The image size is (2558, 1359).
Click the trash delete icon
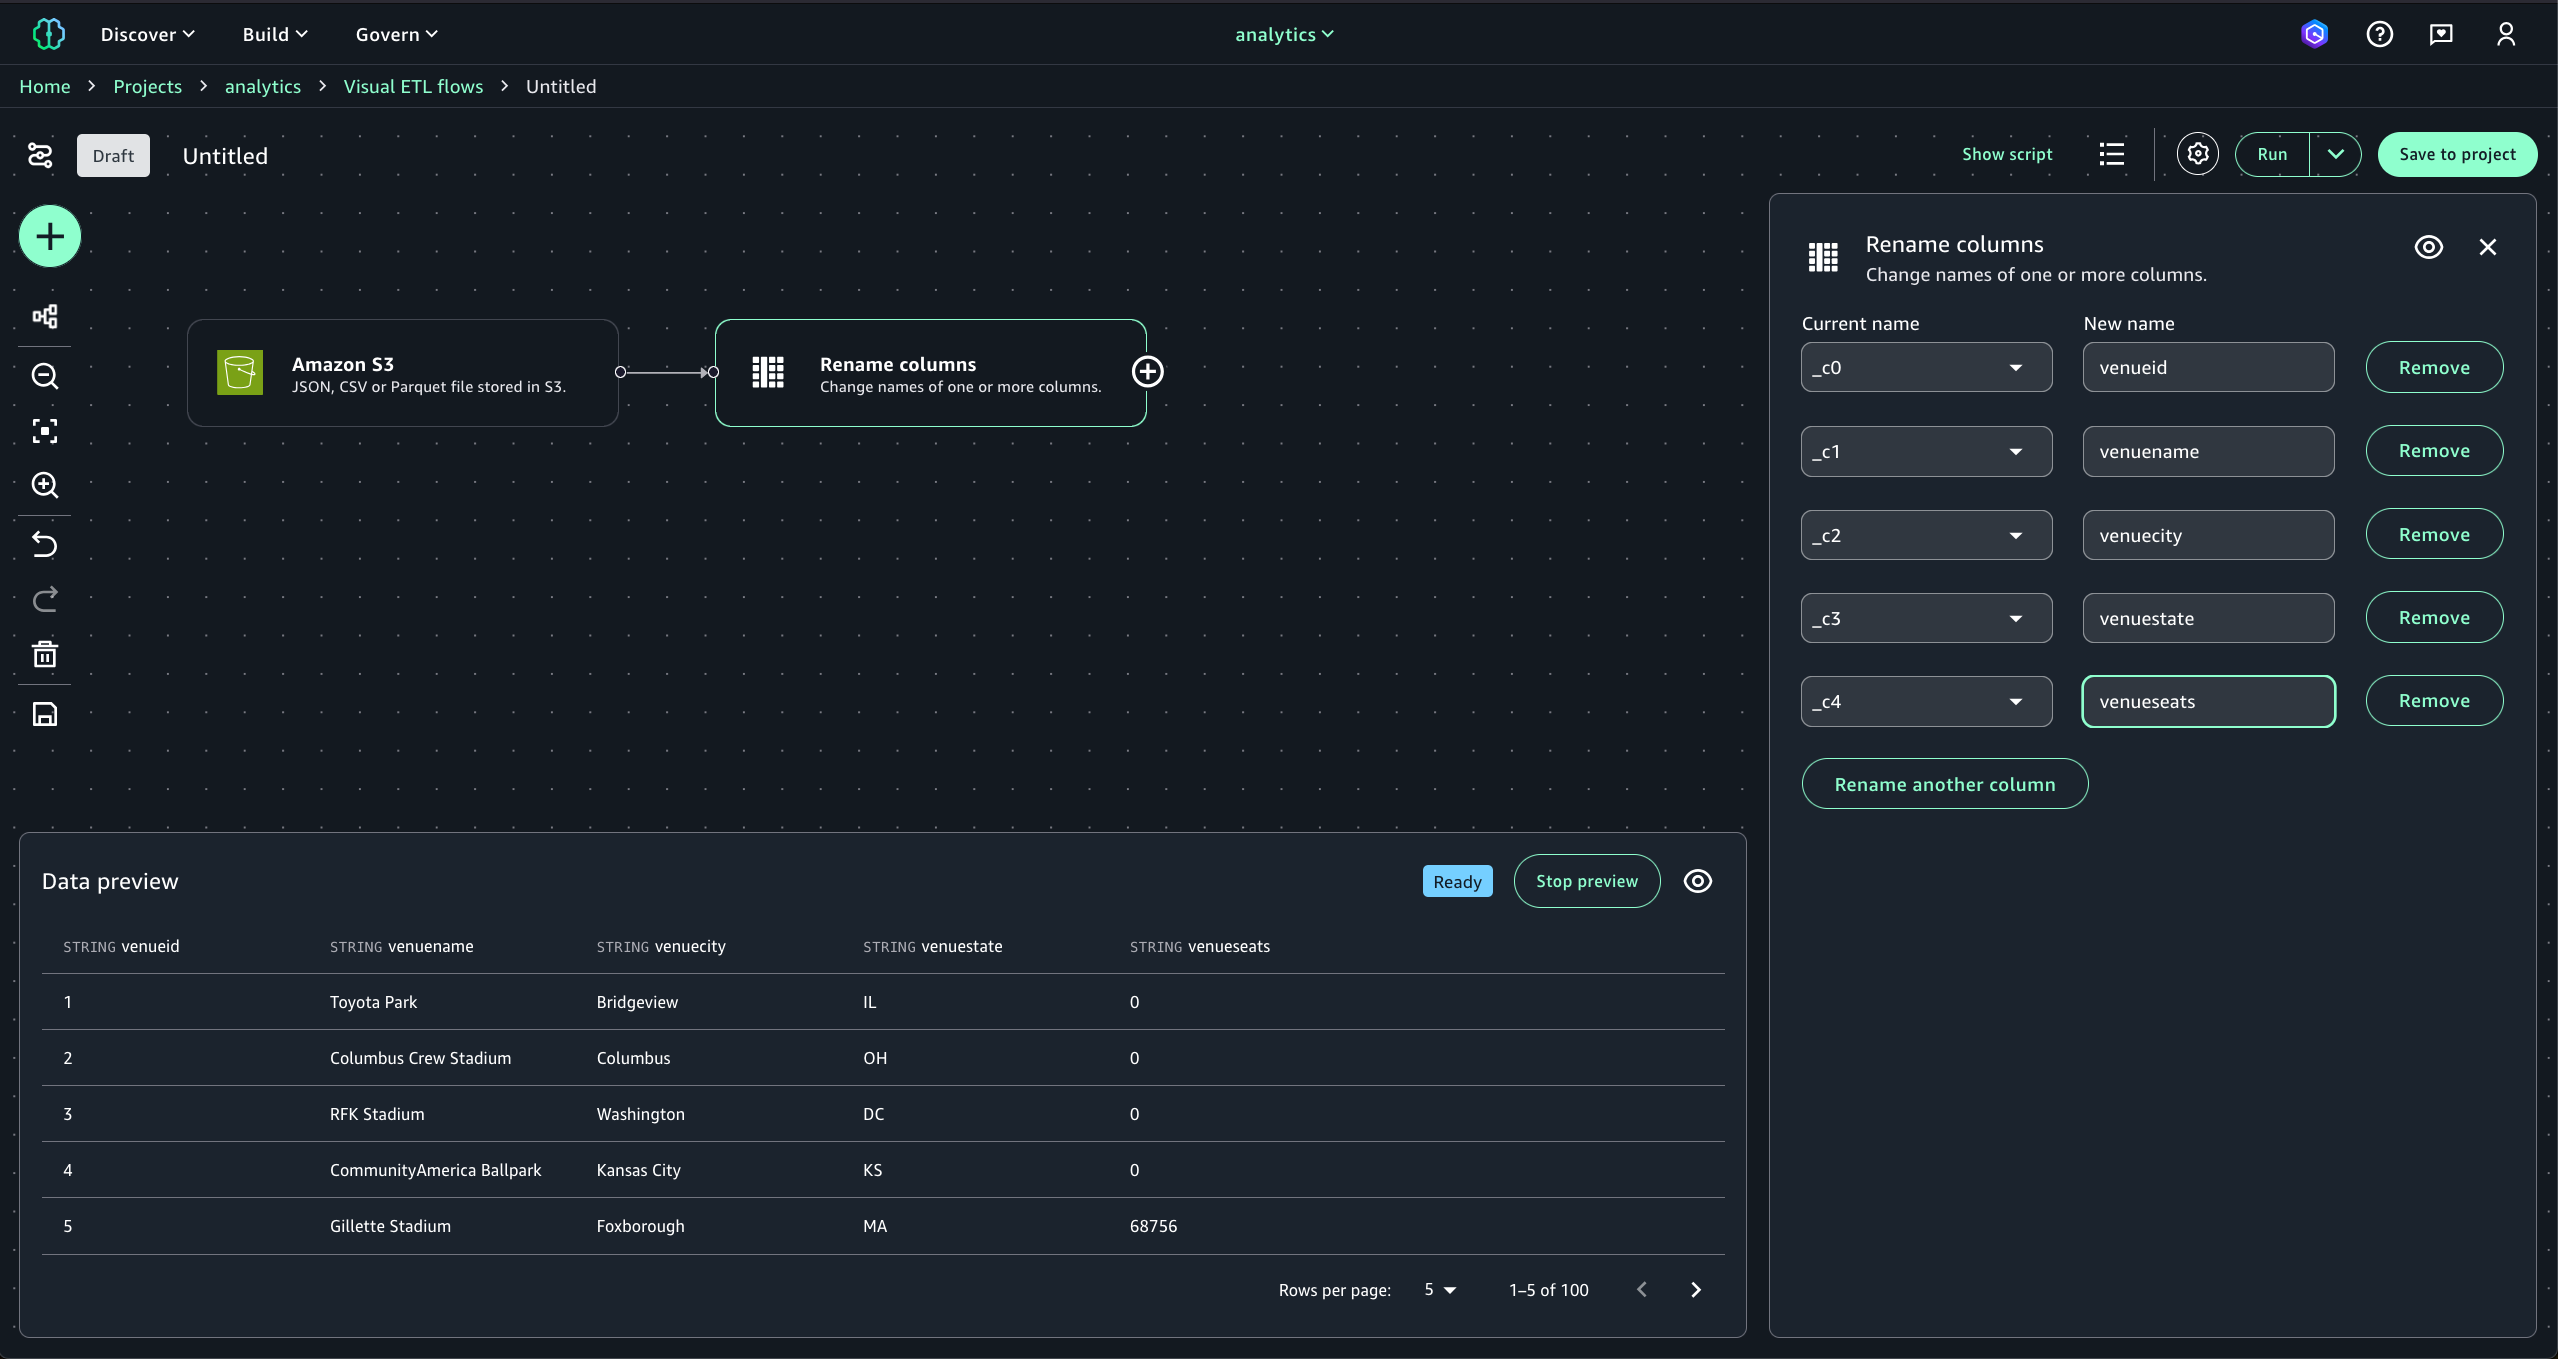(45, 655)
